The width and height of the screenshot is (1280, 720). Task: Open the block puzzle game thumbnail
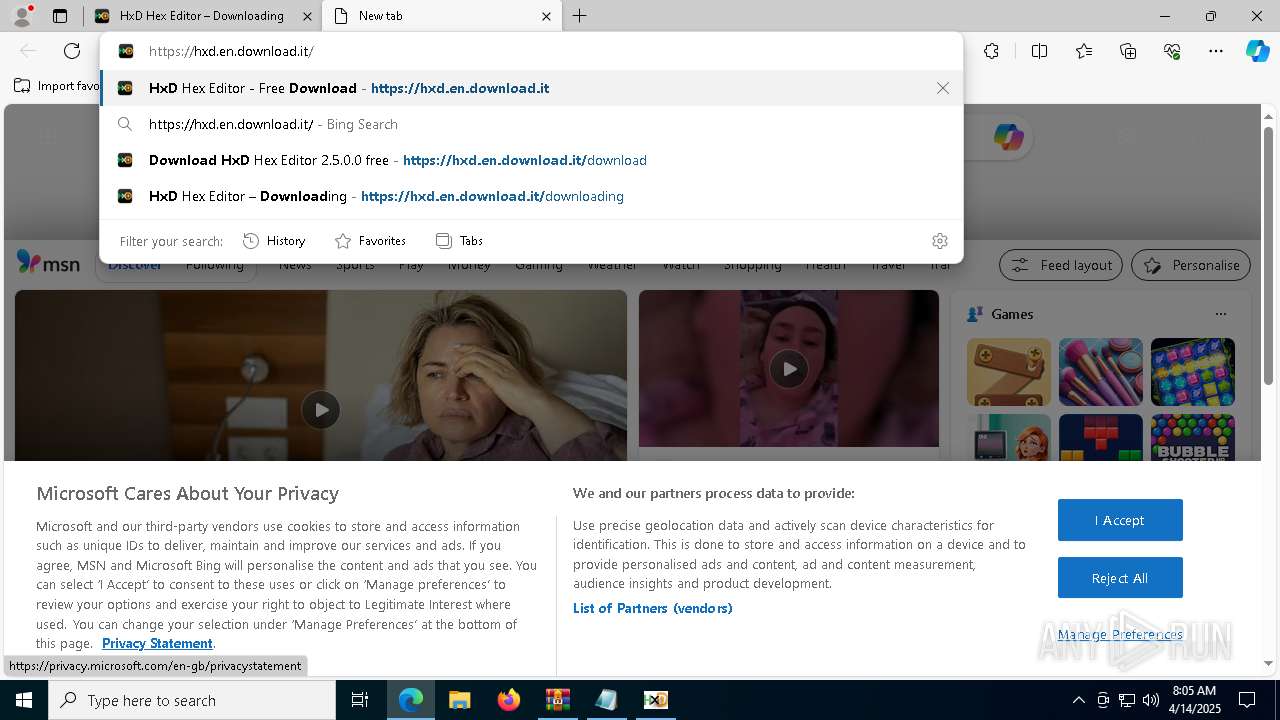tap(1100, 438)
